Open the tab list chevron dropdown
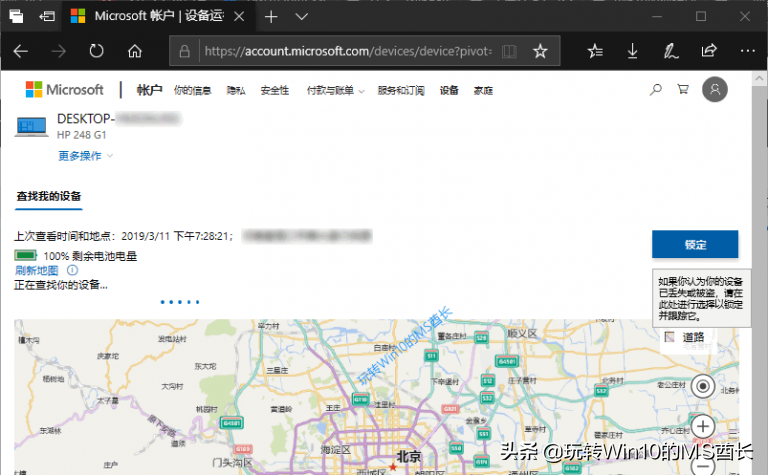The height and width of the screenshot is (475, 768). click(302, 17)
